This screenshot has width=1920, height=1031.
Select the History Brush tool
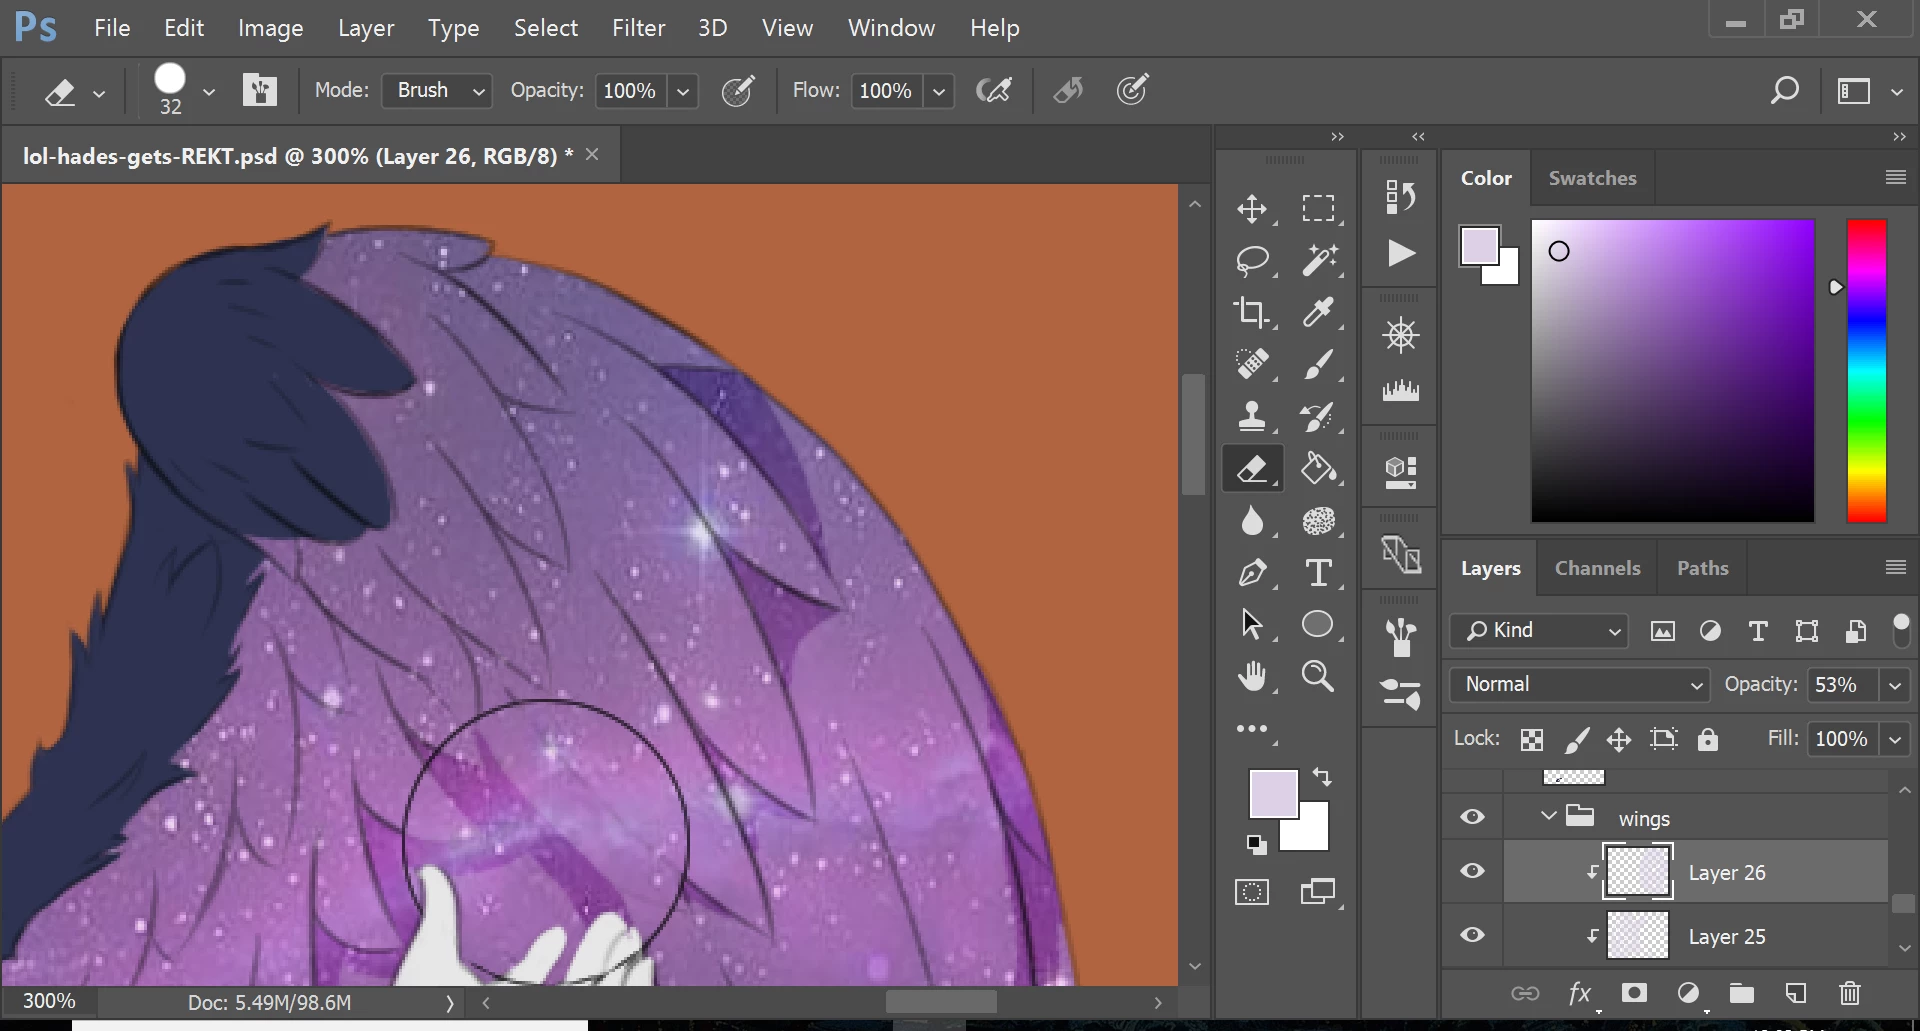point(1318,416)
